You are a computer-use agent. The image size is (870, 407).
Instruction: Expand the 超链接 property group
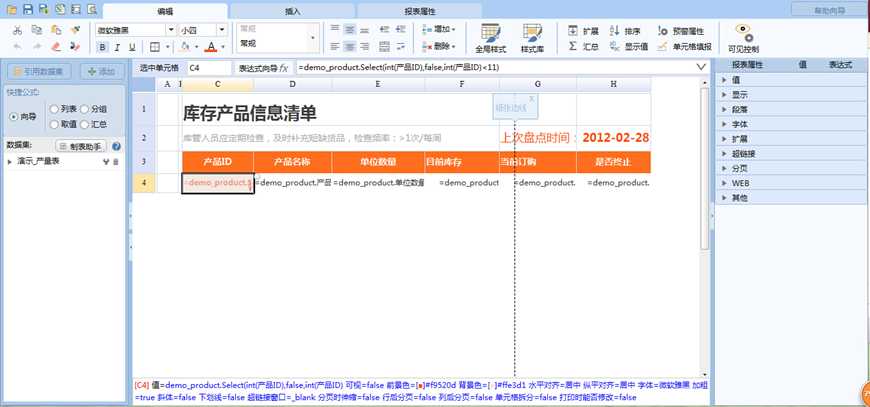pos(724,154)
